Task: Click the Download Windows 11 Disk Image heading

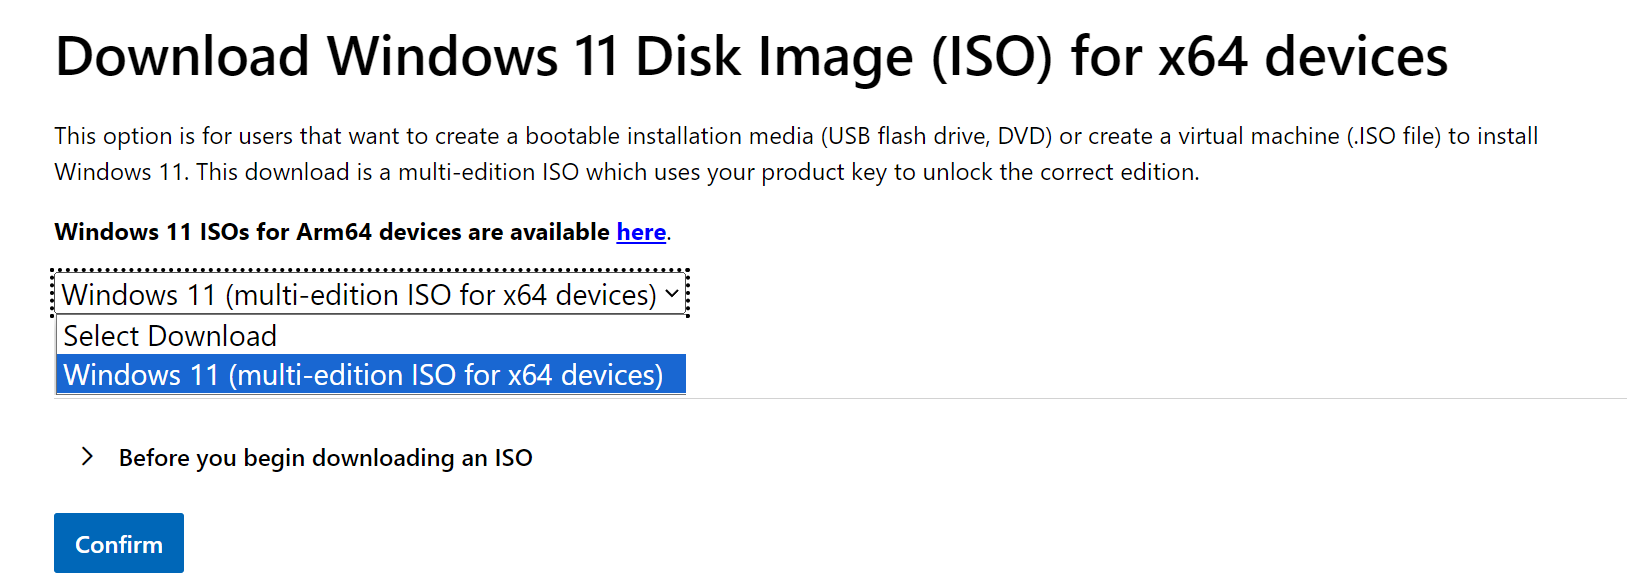Action: pos(750,56)
